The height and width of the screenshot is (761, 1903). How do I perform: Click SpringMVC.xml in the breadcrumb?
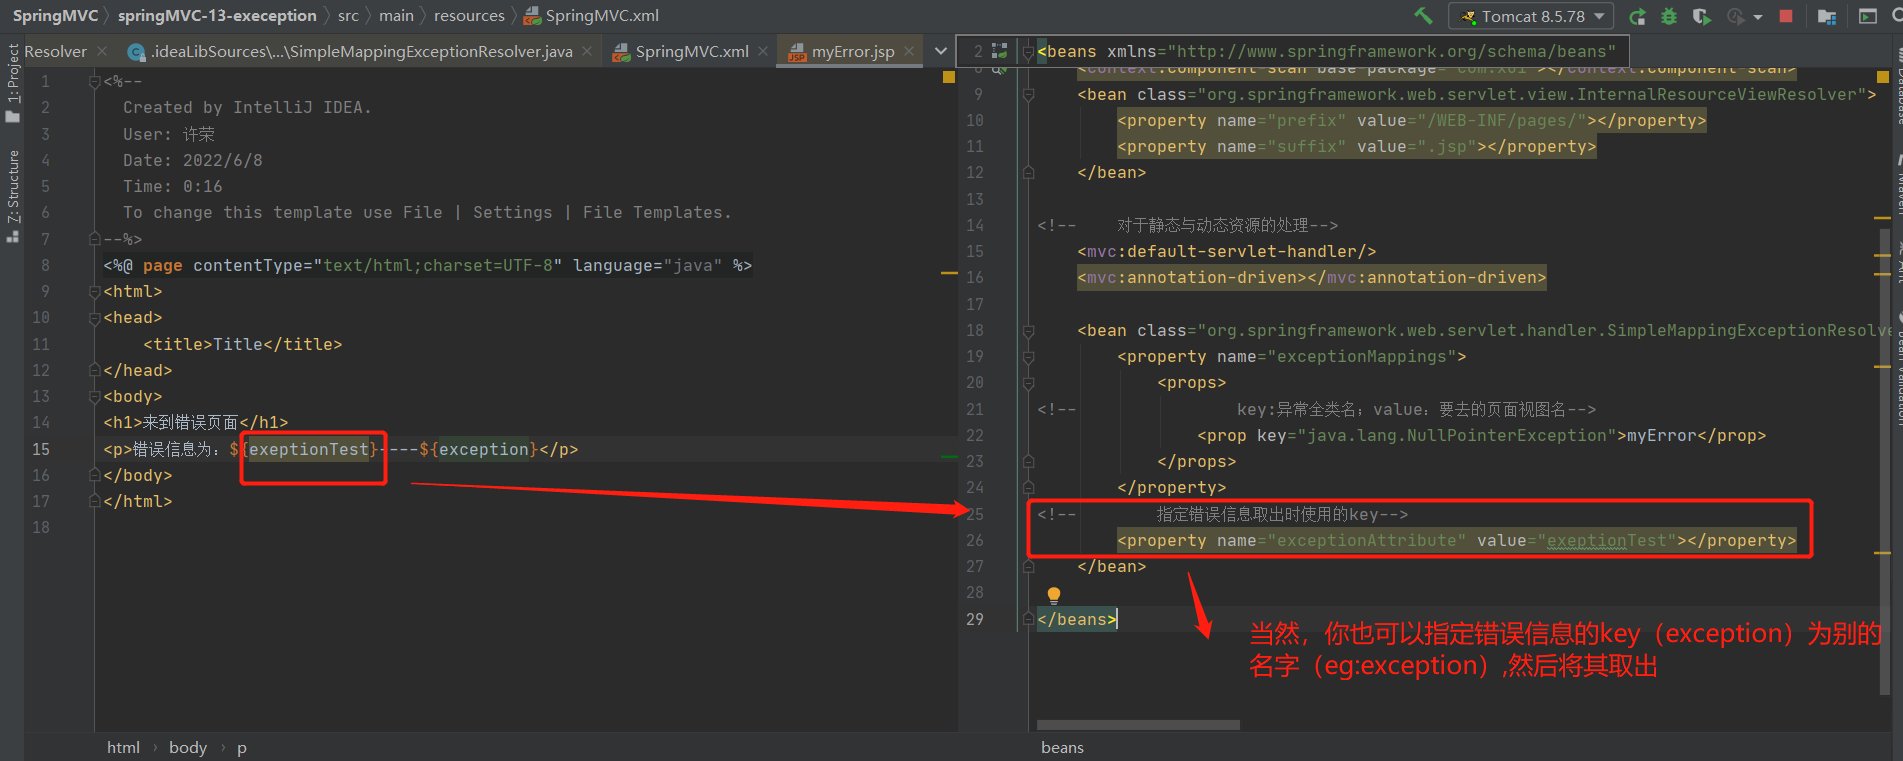[592, 16]
